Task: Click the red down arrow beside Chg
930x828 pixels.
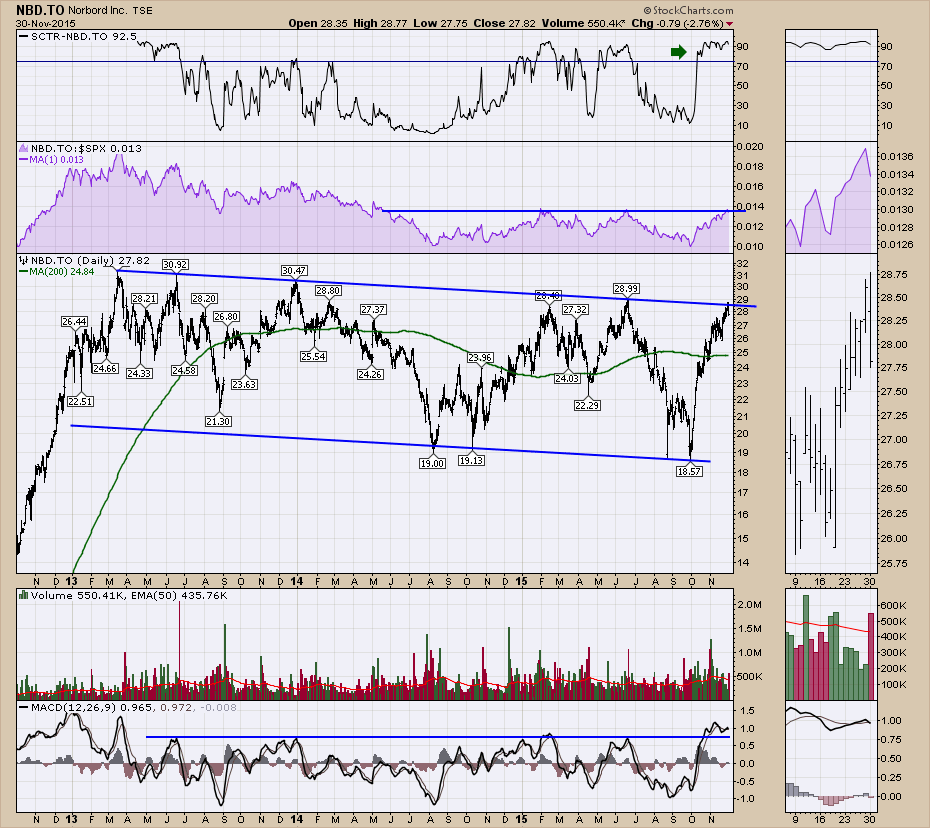Action: [x=730, y=24]
